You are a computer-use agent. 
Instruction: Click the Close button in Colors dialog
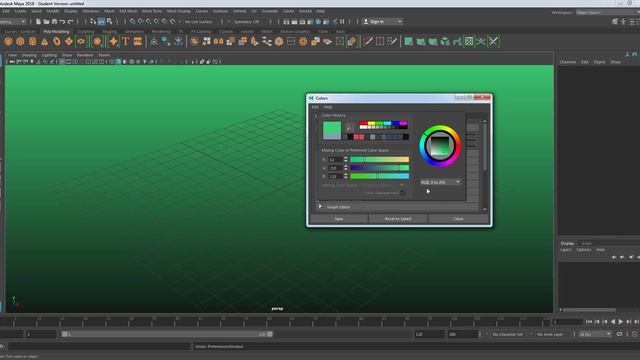[x=458, y=219]
